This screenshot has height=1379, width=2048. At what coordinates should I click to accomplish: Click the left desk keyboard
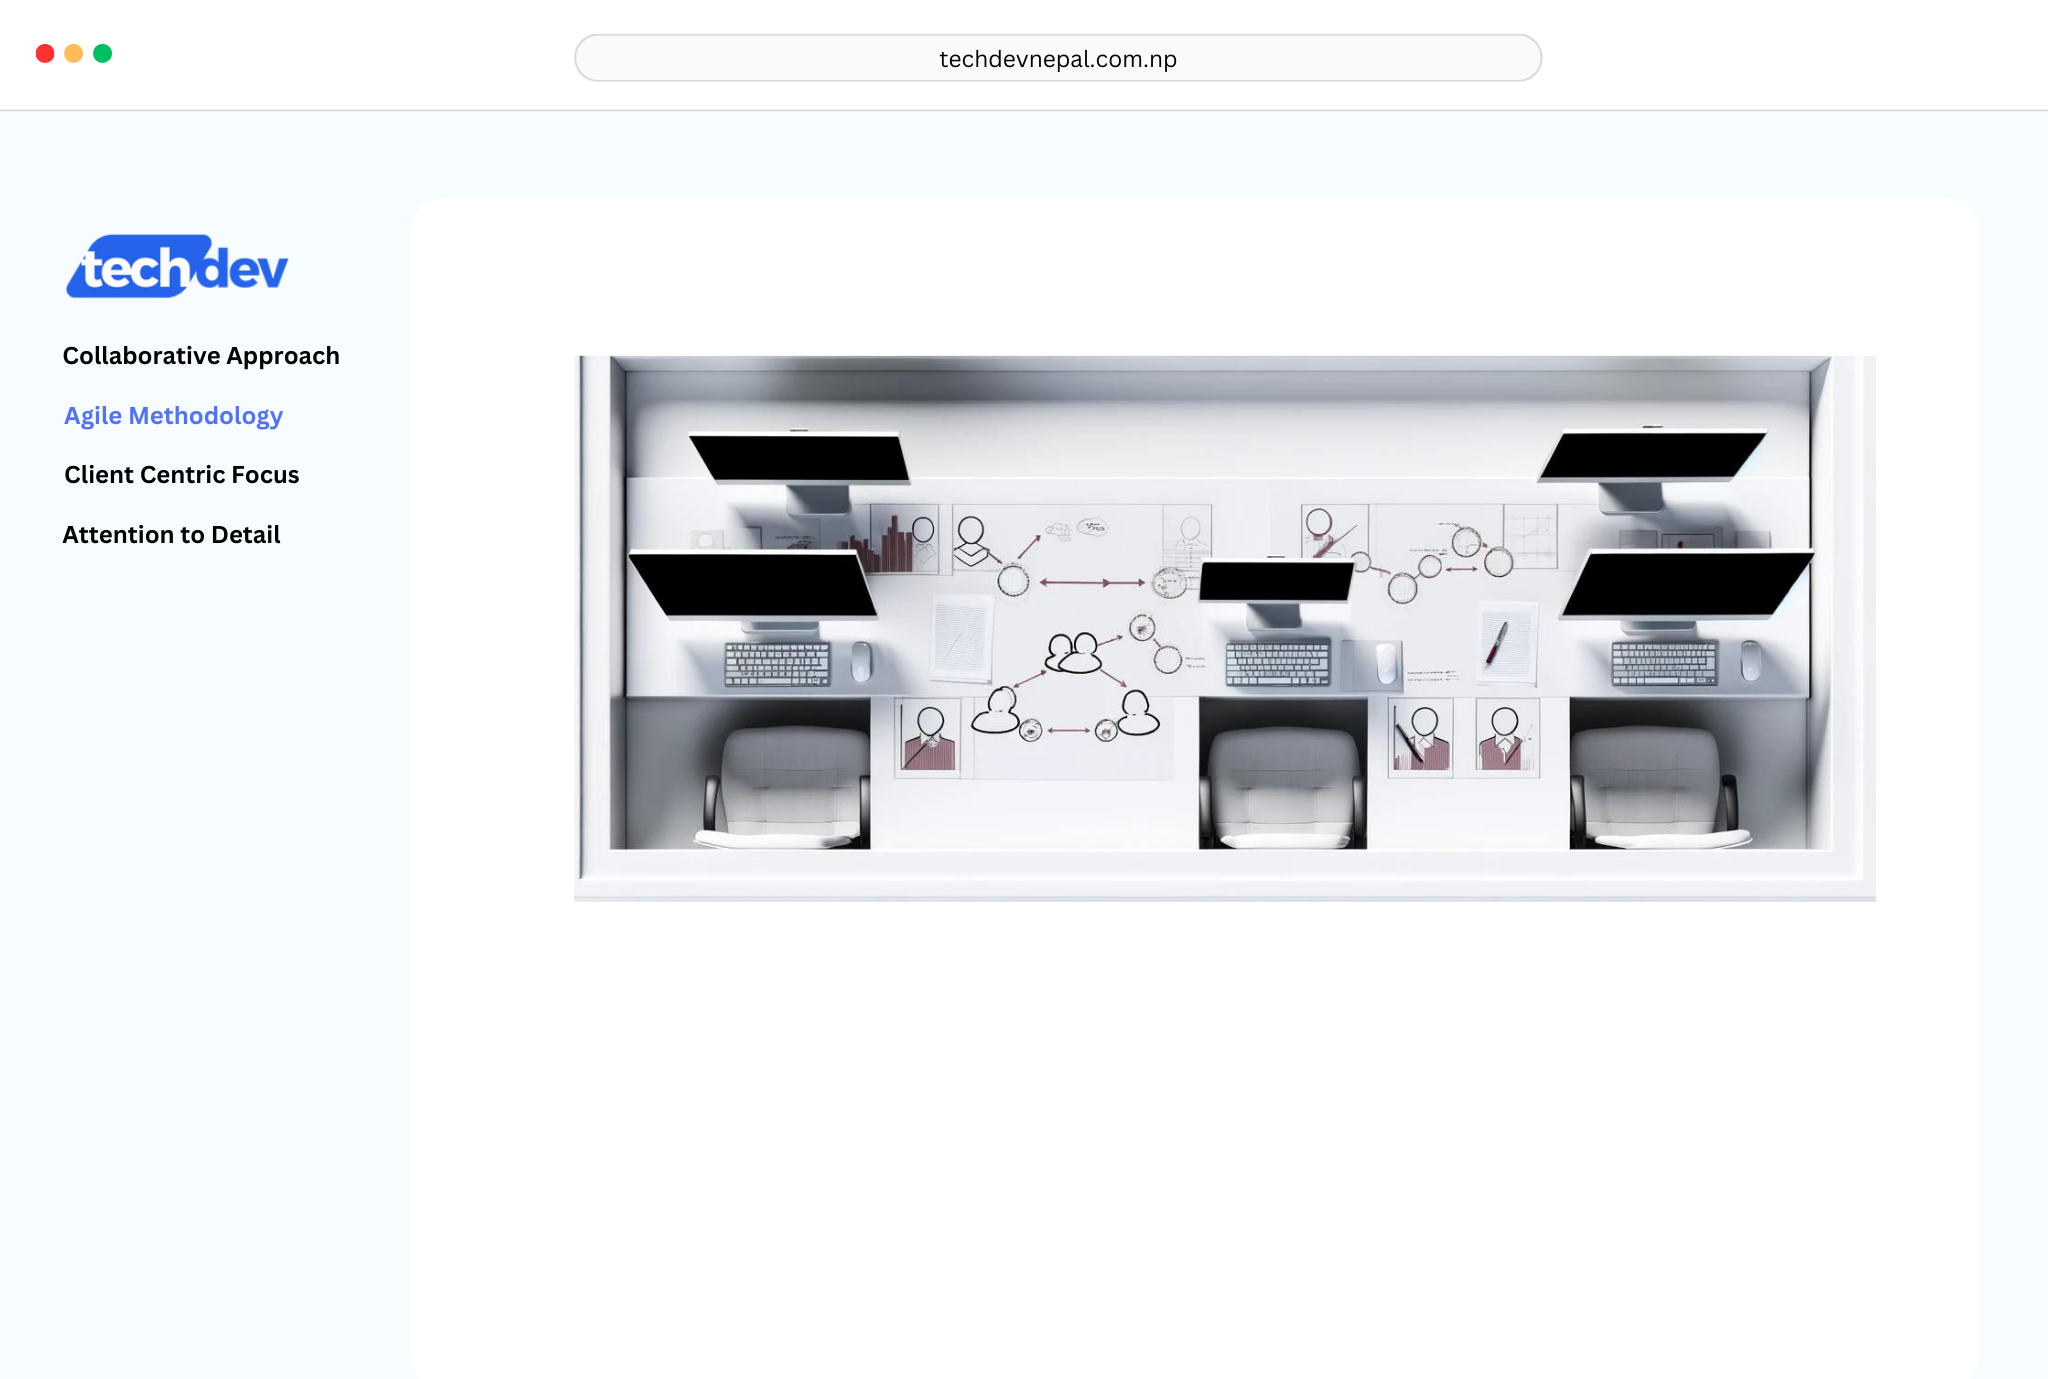tap(777, 664)
